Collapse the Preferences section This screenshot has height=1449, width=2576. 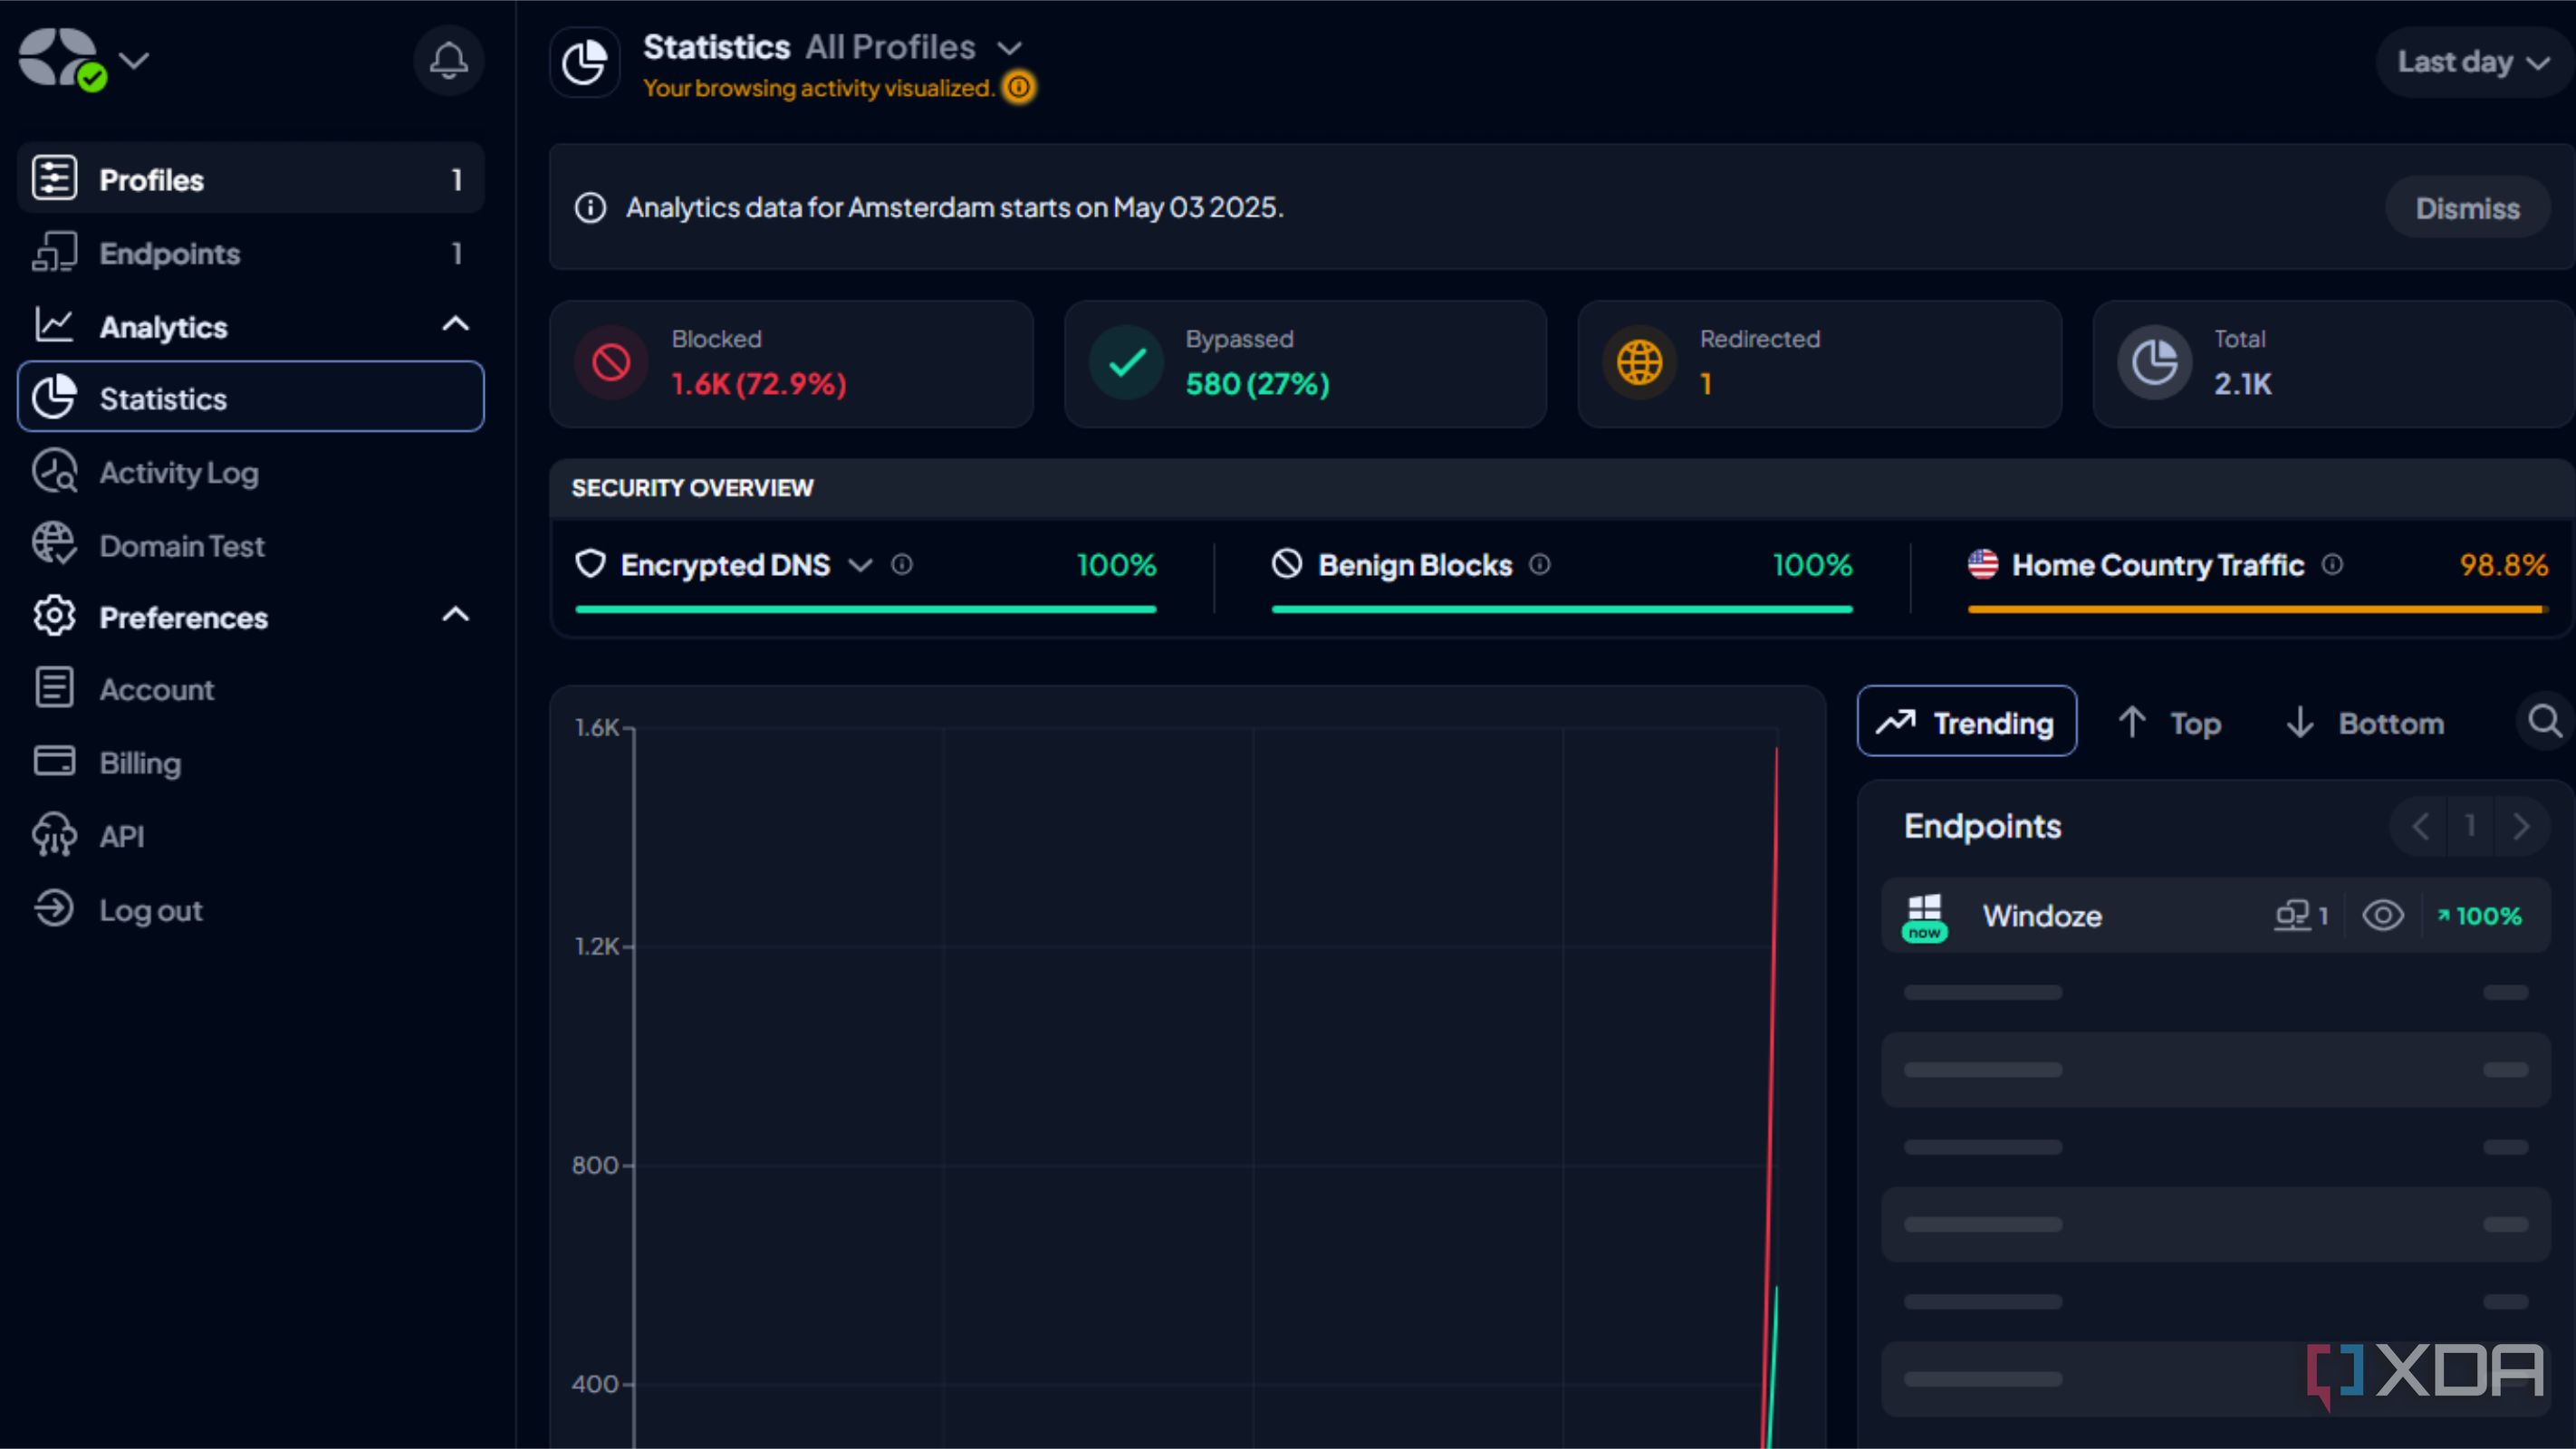point(455,615)
